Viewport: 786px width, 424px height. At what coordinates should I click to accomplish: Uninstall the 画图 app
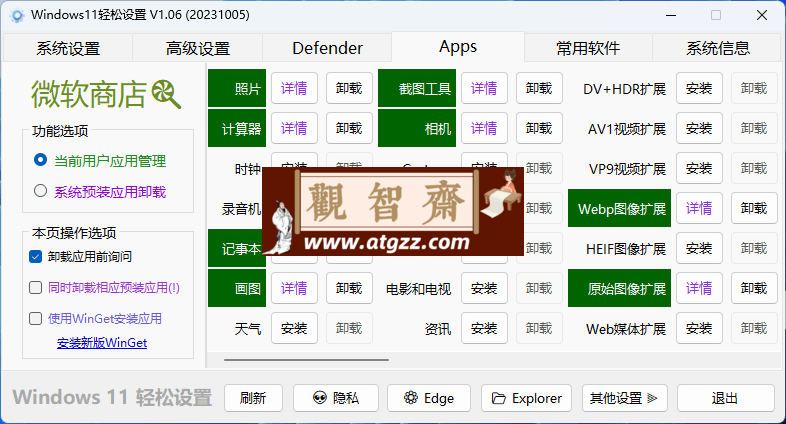click(349, 288)
